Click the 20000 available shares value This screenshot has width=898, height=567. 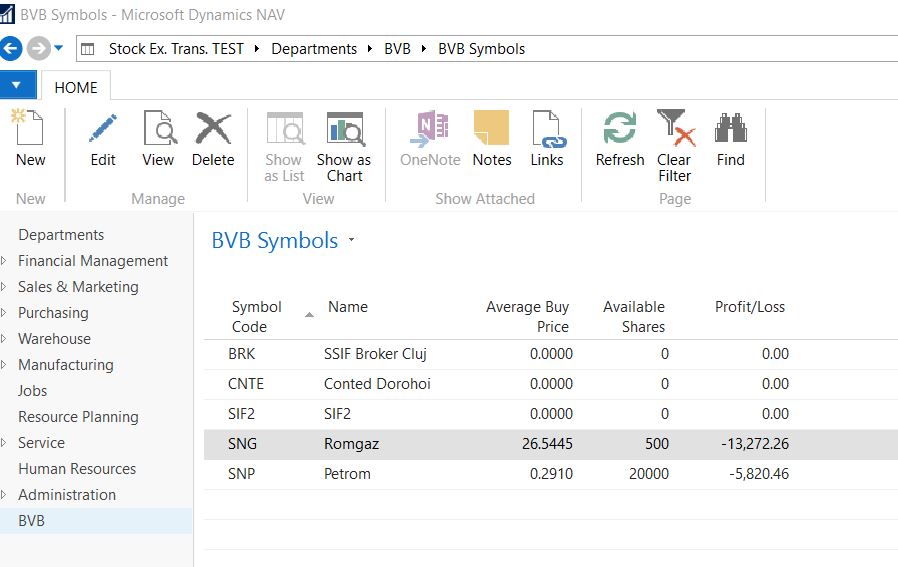[x=648, y=474]
